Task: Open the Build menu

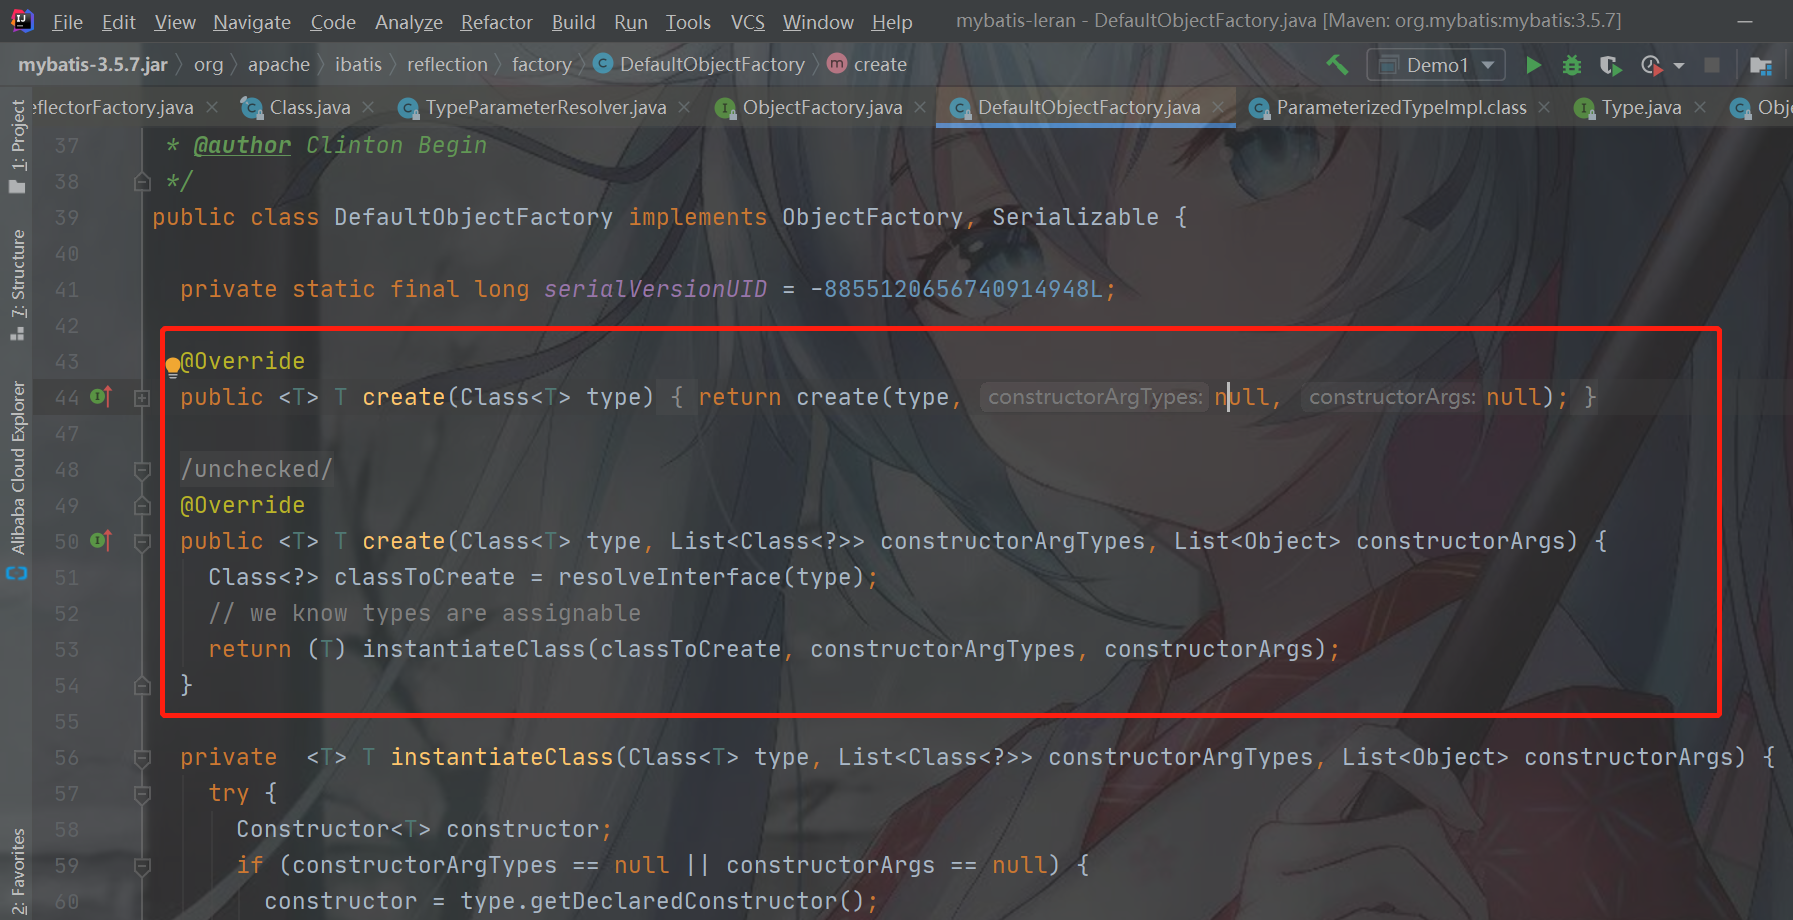Action: [x=573, y=22]
